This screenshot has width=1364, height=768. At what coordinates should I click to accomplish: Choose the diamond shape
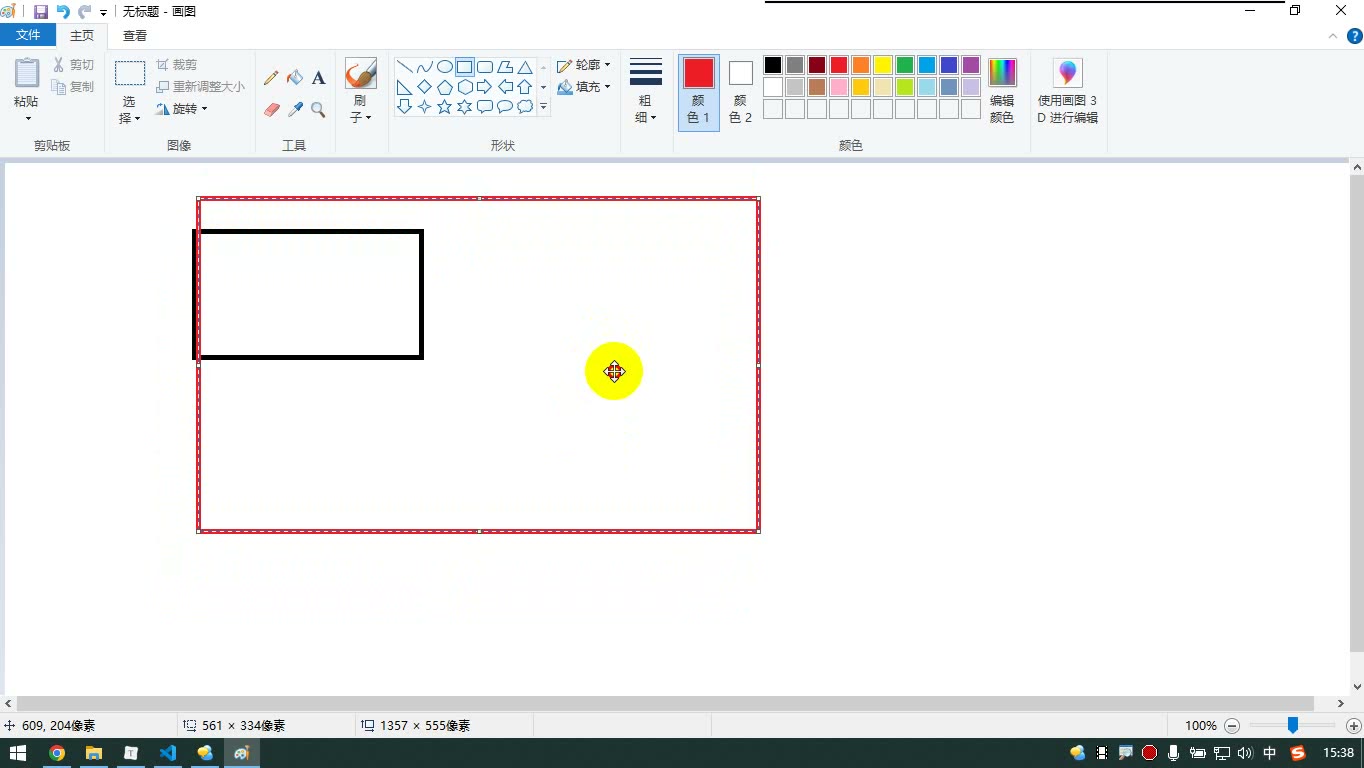(425, 87)
